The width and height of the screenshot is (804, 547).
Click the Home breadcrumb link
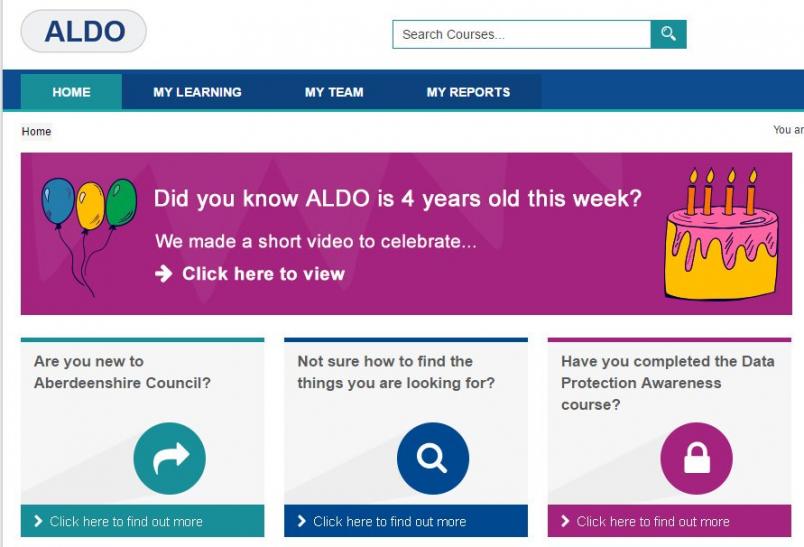[36, 131]
